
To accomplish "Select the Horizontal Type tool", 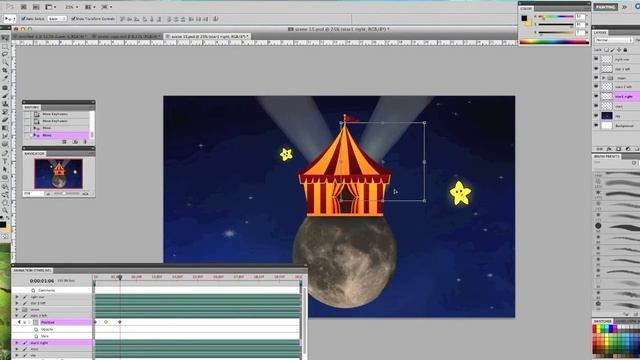I will coord(5,161).
